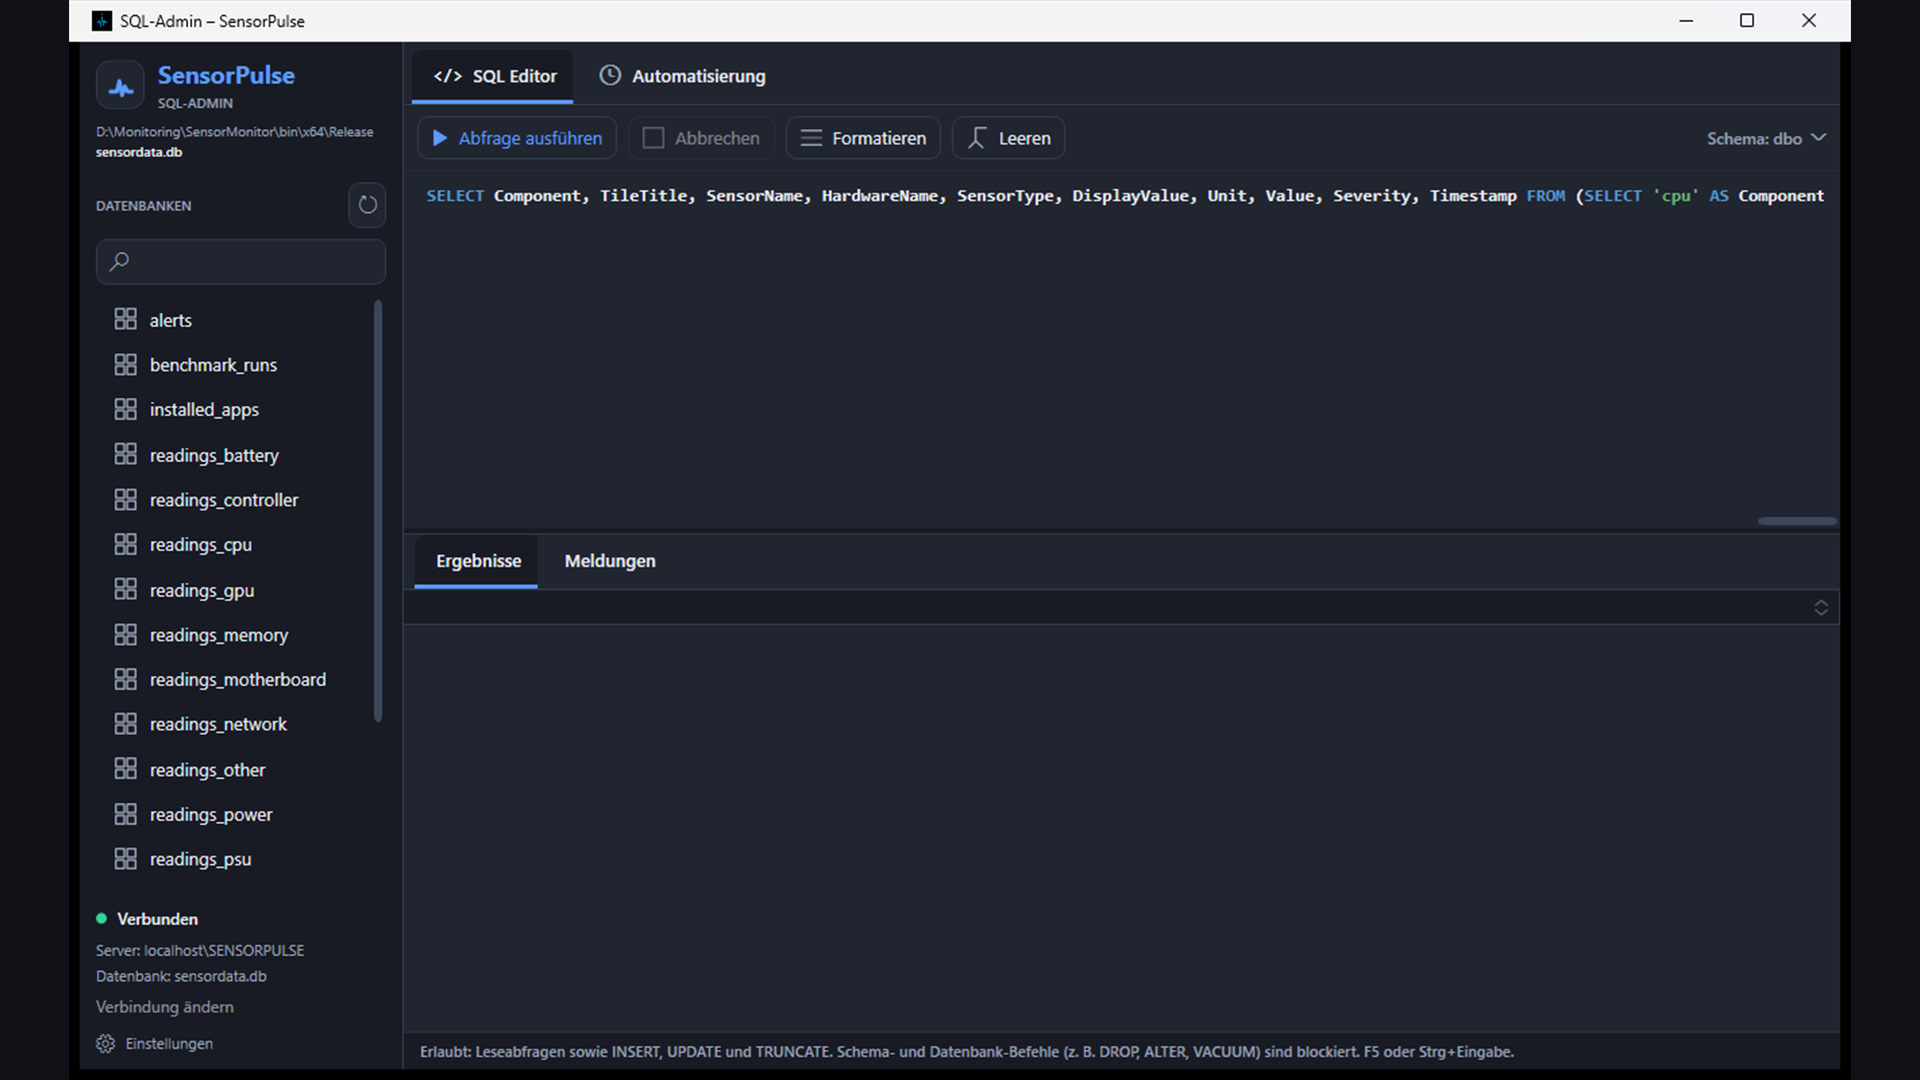The width and height of the screenshot is (1920, 1080).
Task: Click the SensorPulse logo icon
Action: (120, 86)
